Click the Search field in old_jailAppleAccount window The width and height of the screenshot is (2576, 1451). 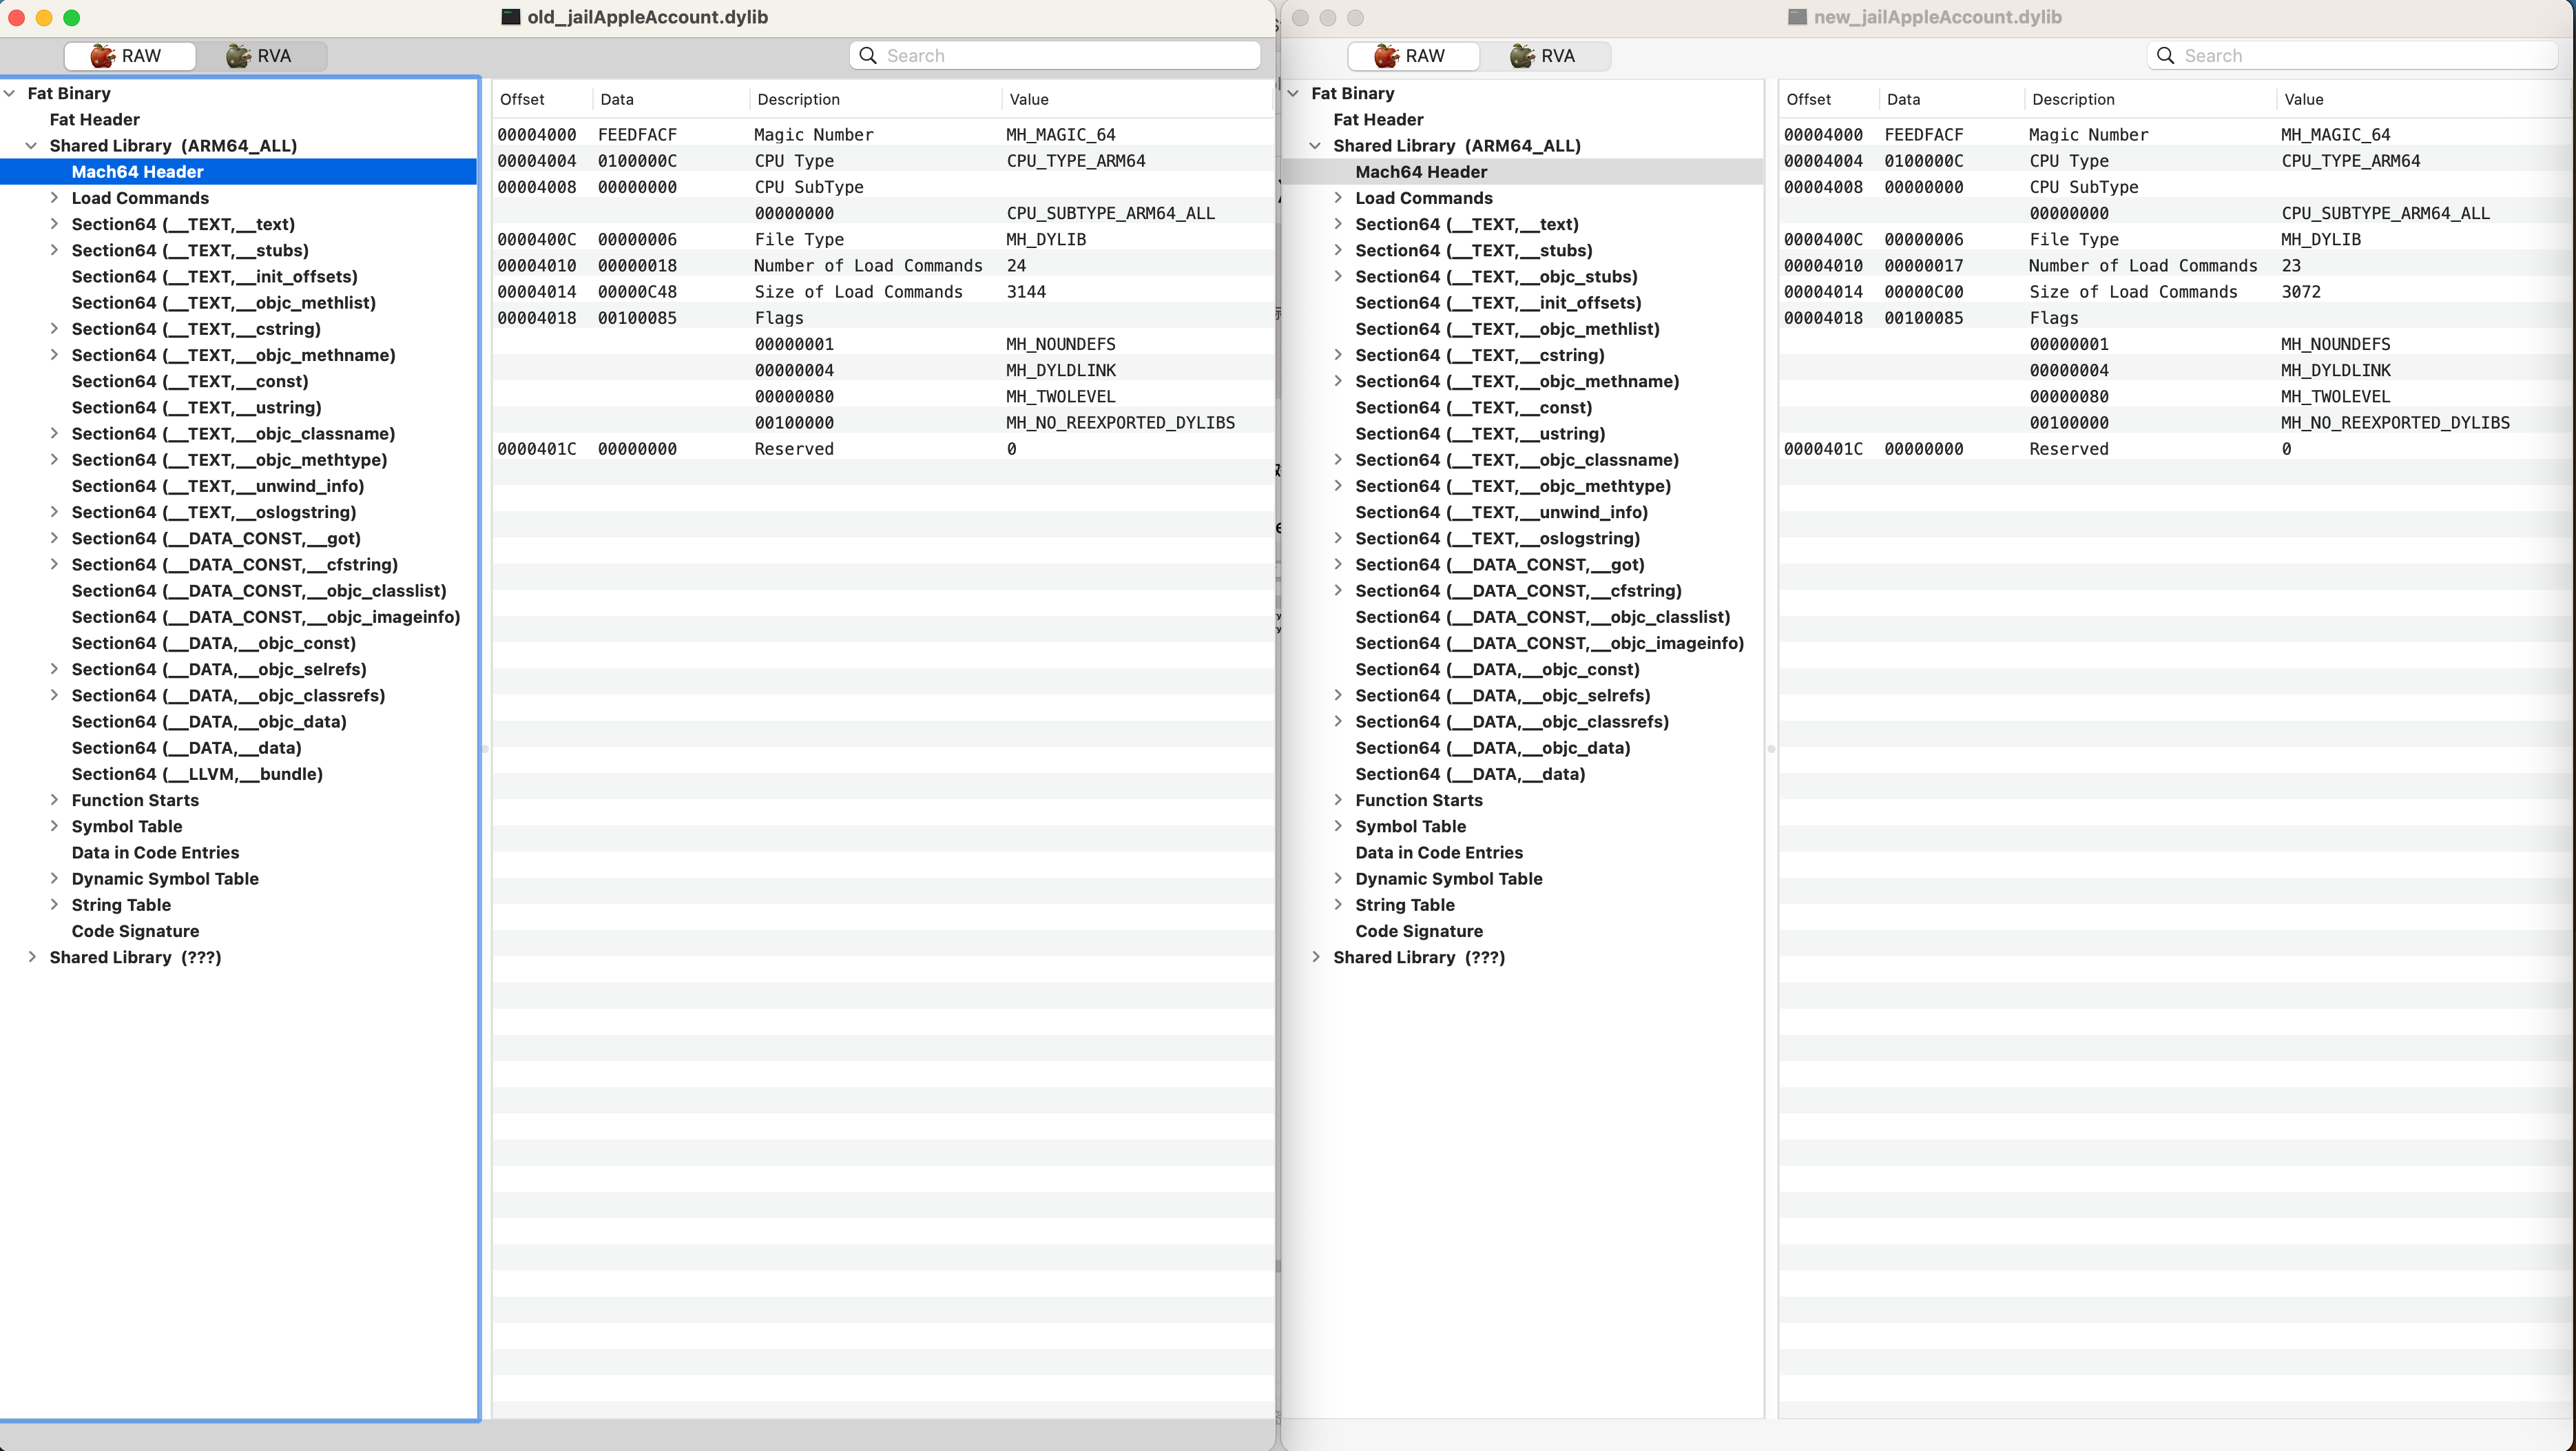(x=1055, y=56)
